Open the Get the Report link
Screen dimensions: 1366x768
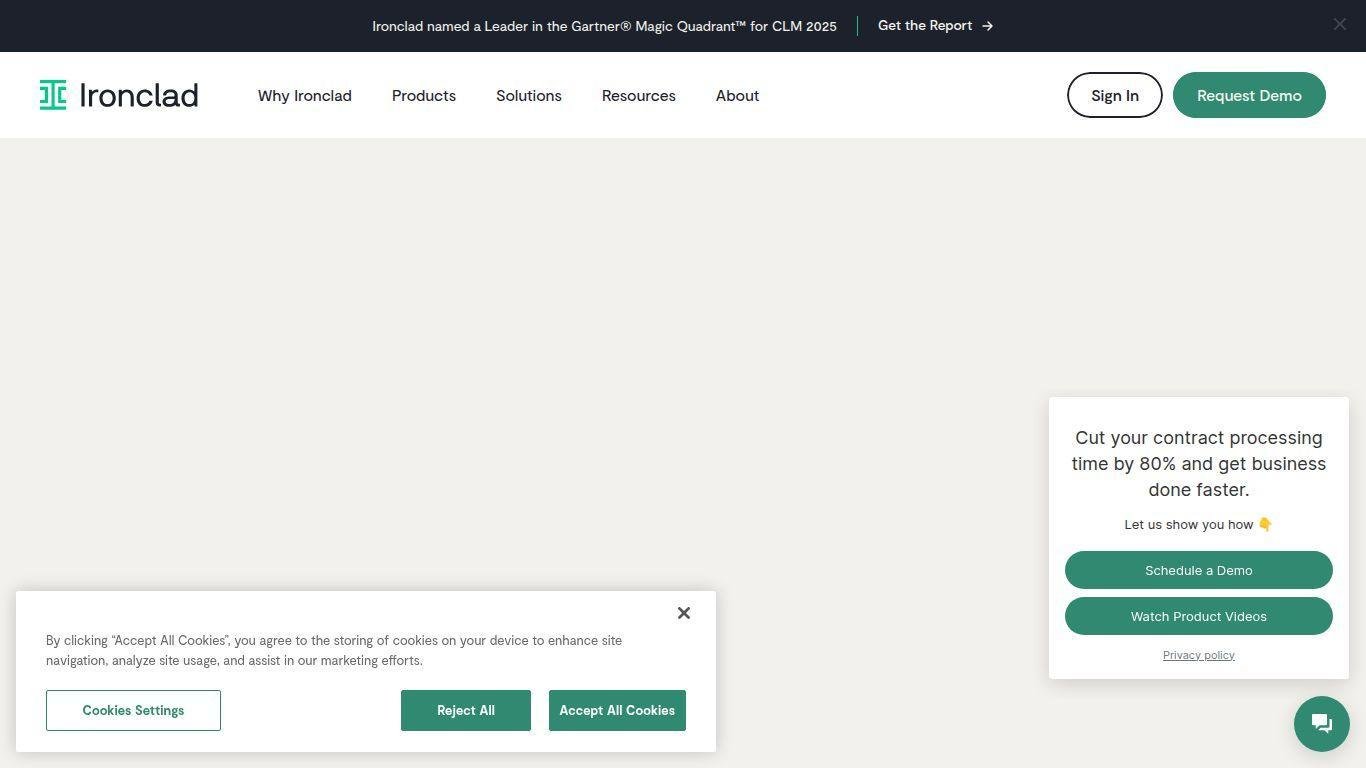(924, 26)
